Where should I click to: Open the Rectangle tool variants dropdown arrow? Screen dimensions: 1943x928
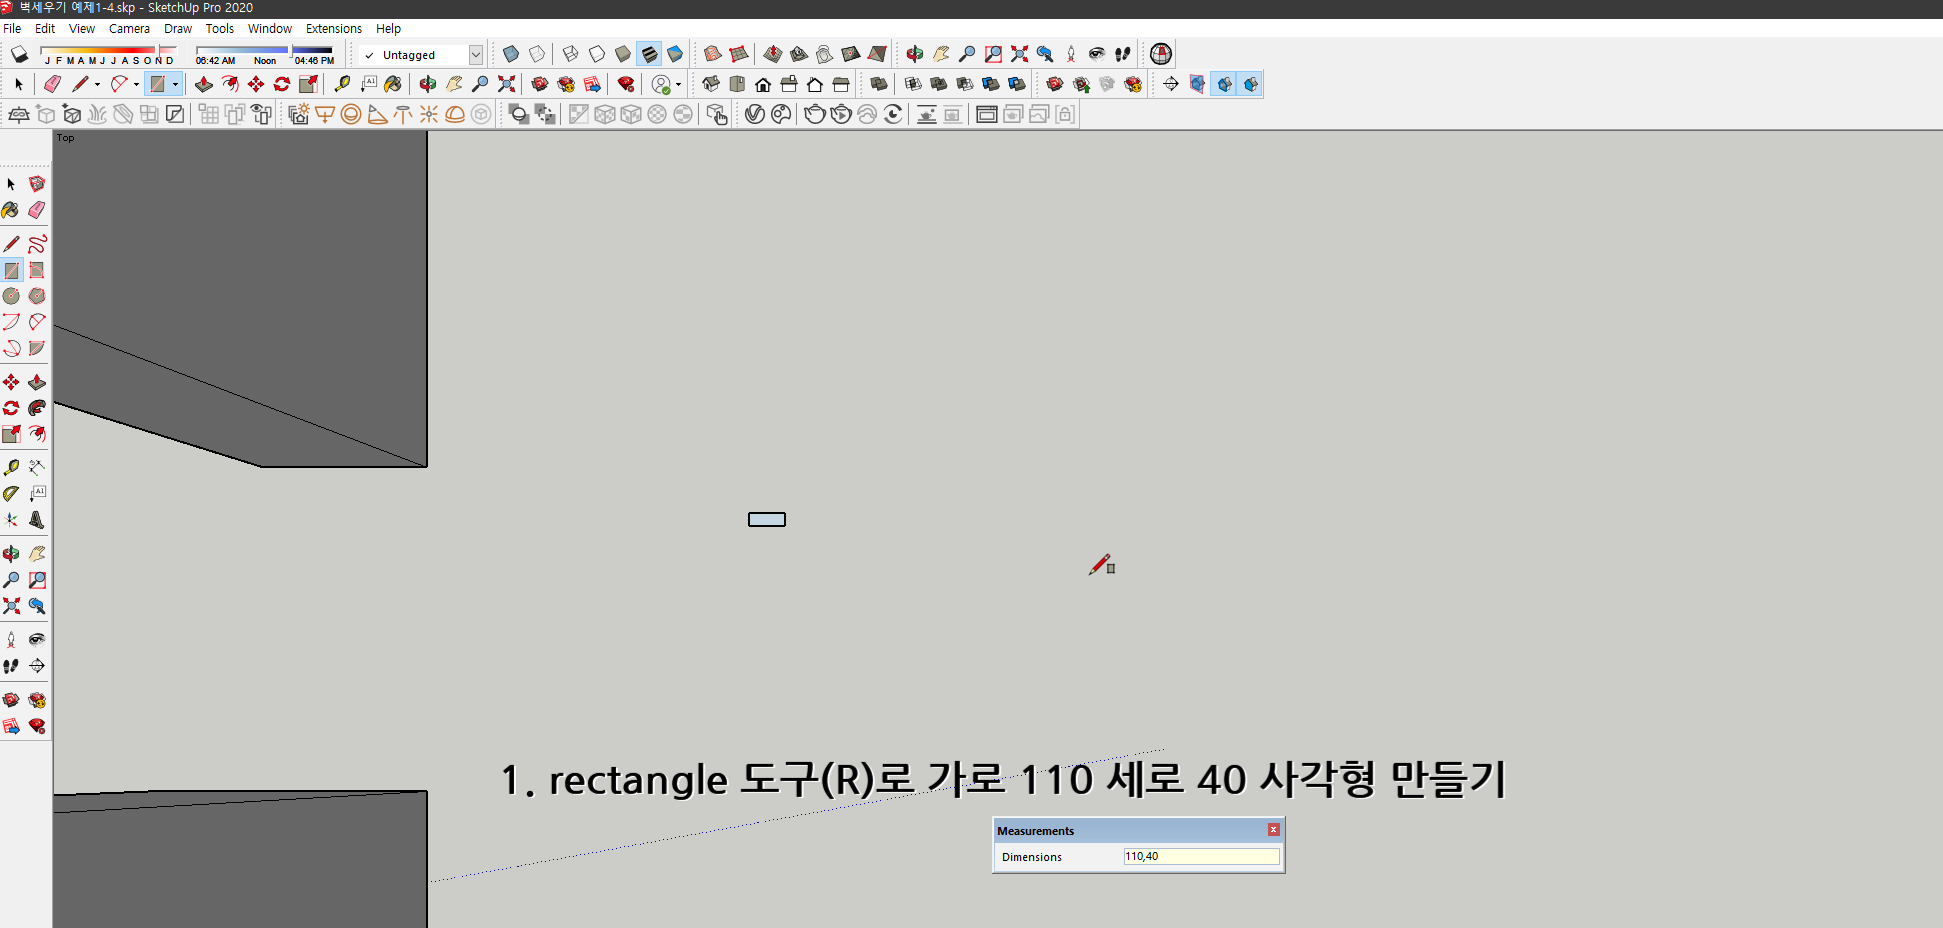coord(175,84)
